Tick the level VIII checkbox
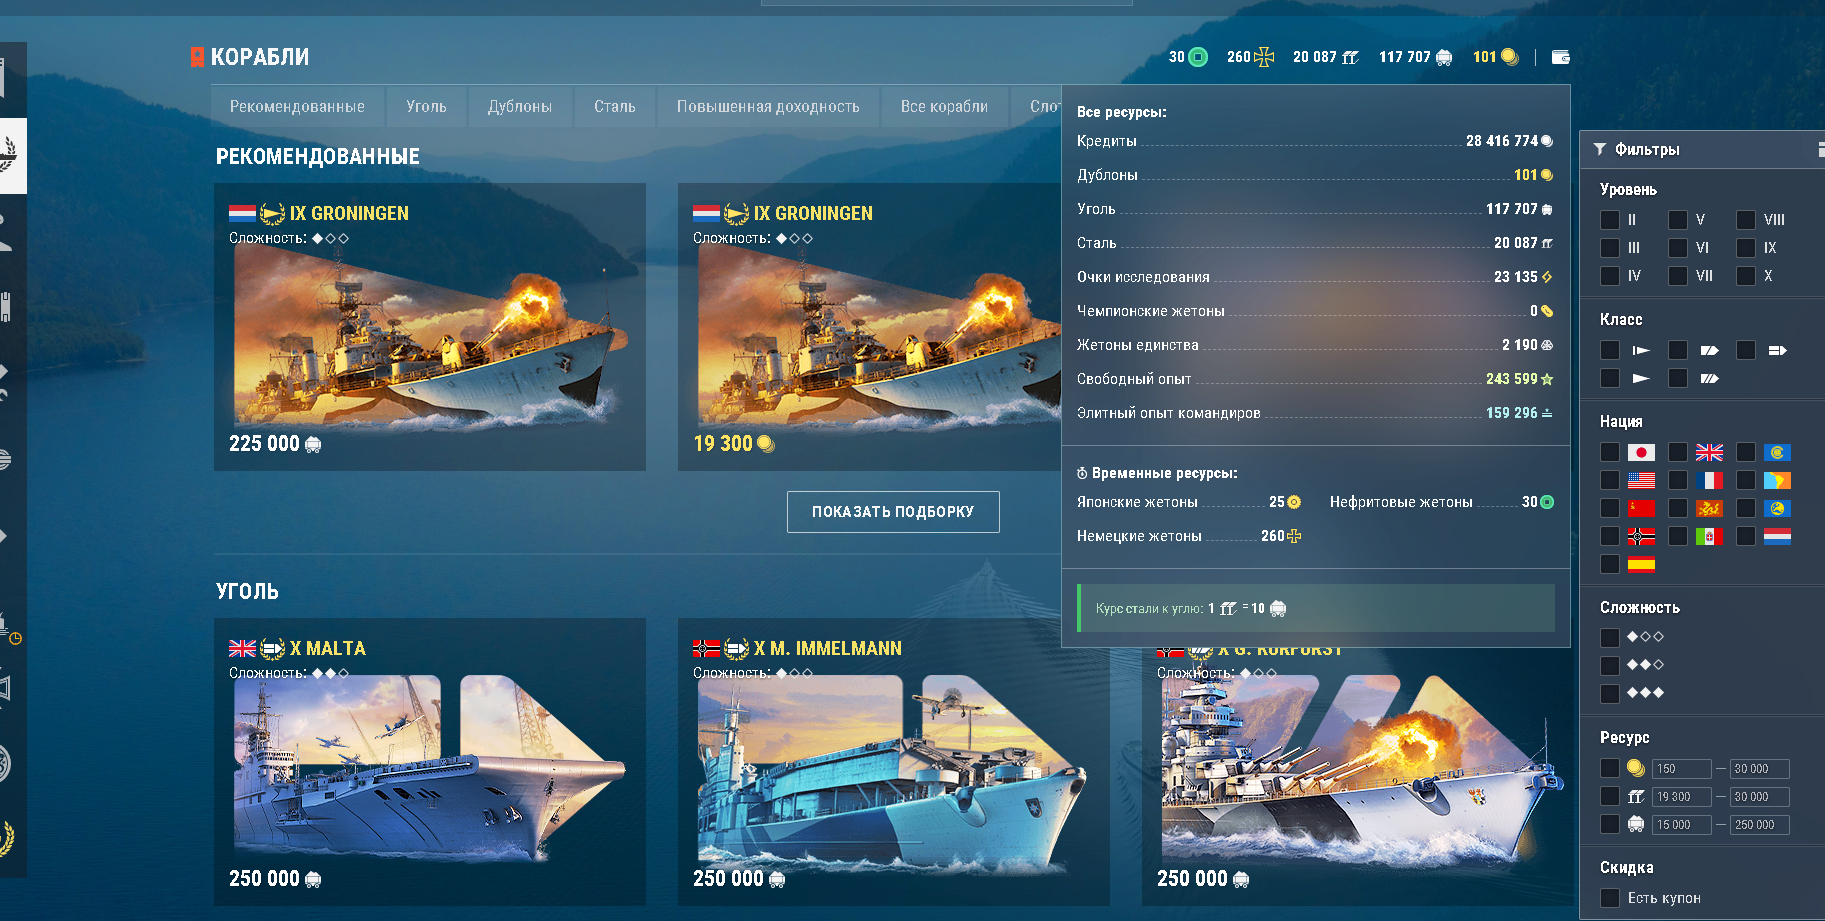This screenshot has height=921, width=1825. pos(1746,220)
